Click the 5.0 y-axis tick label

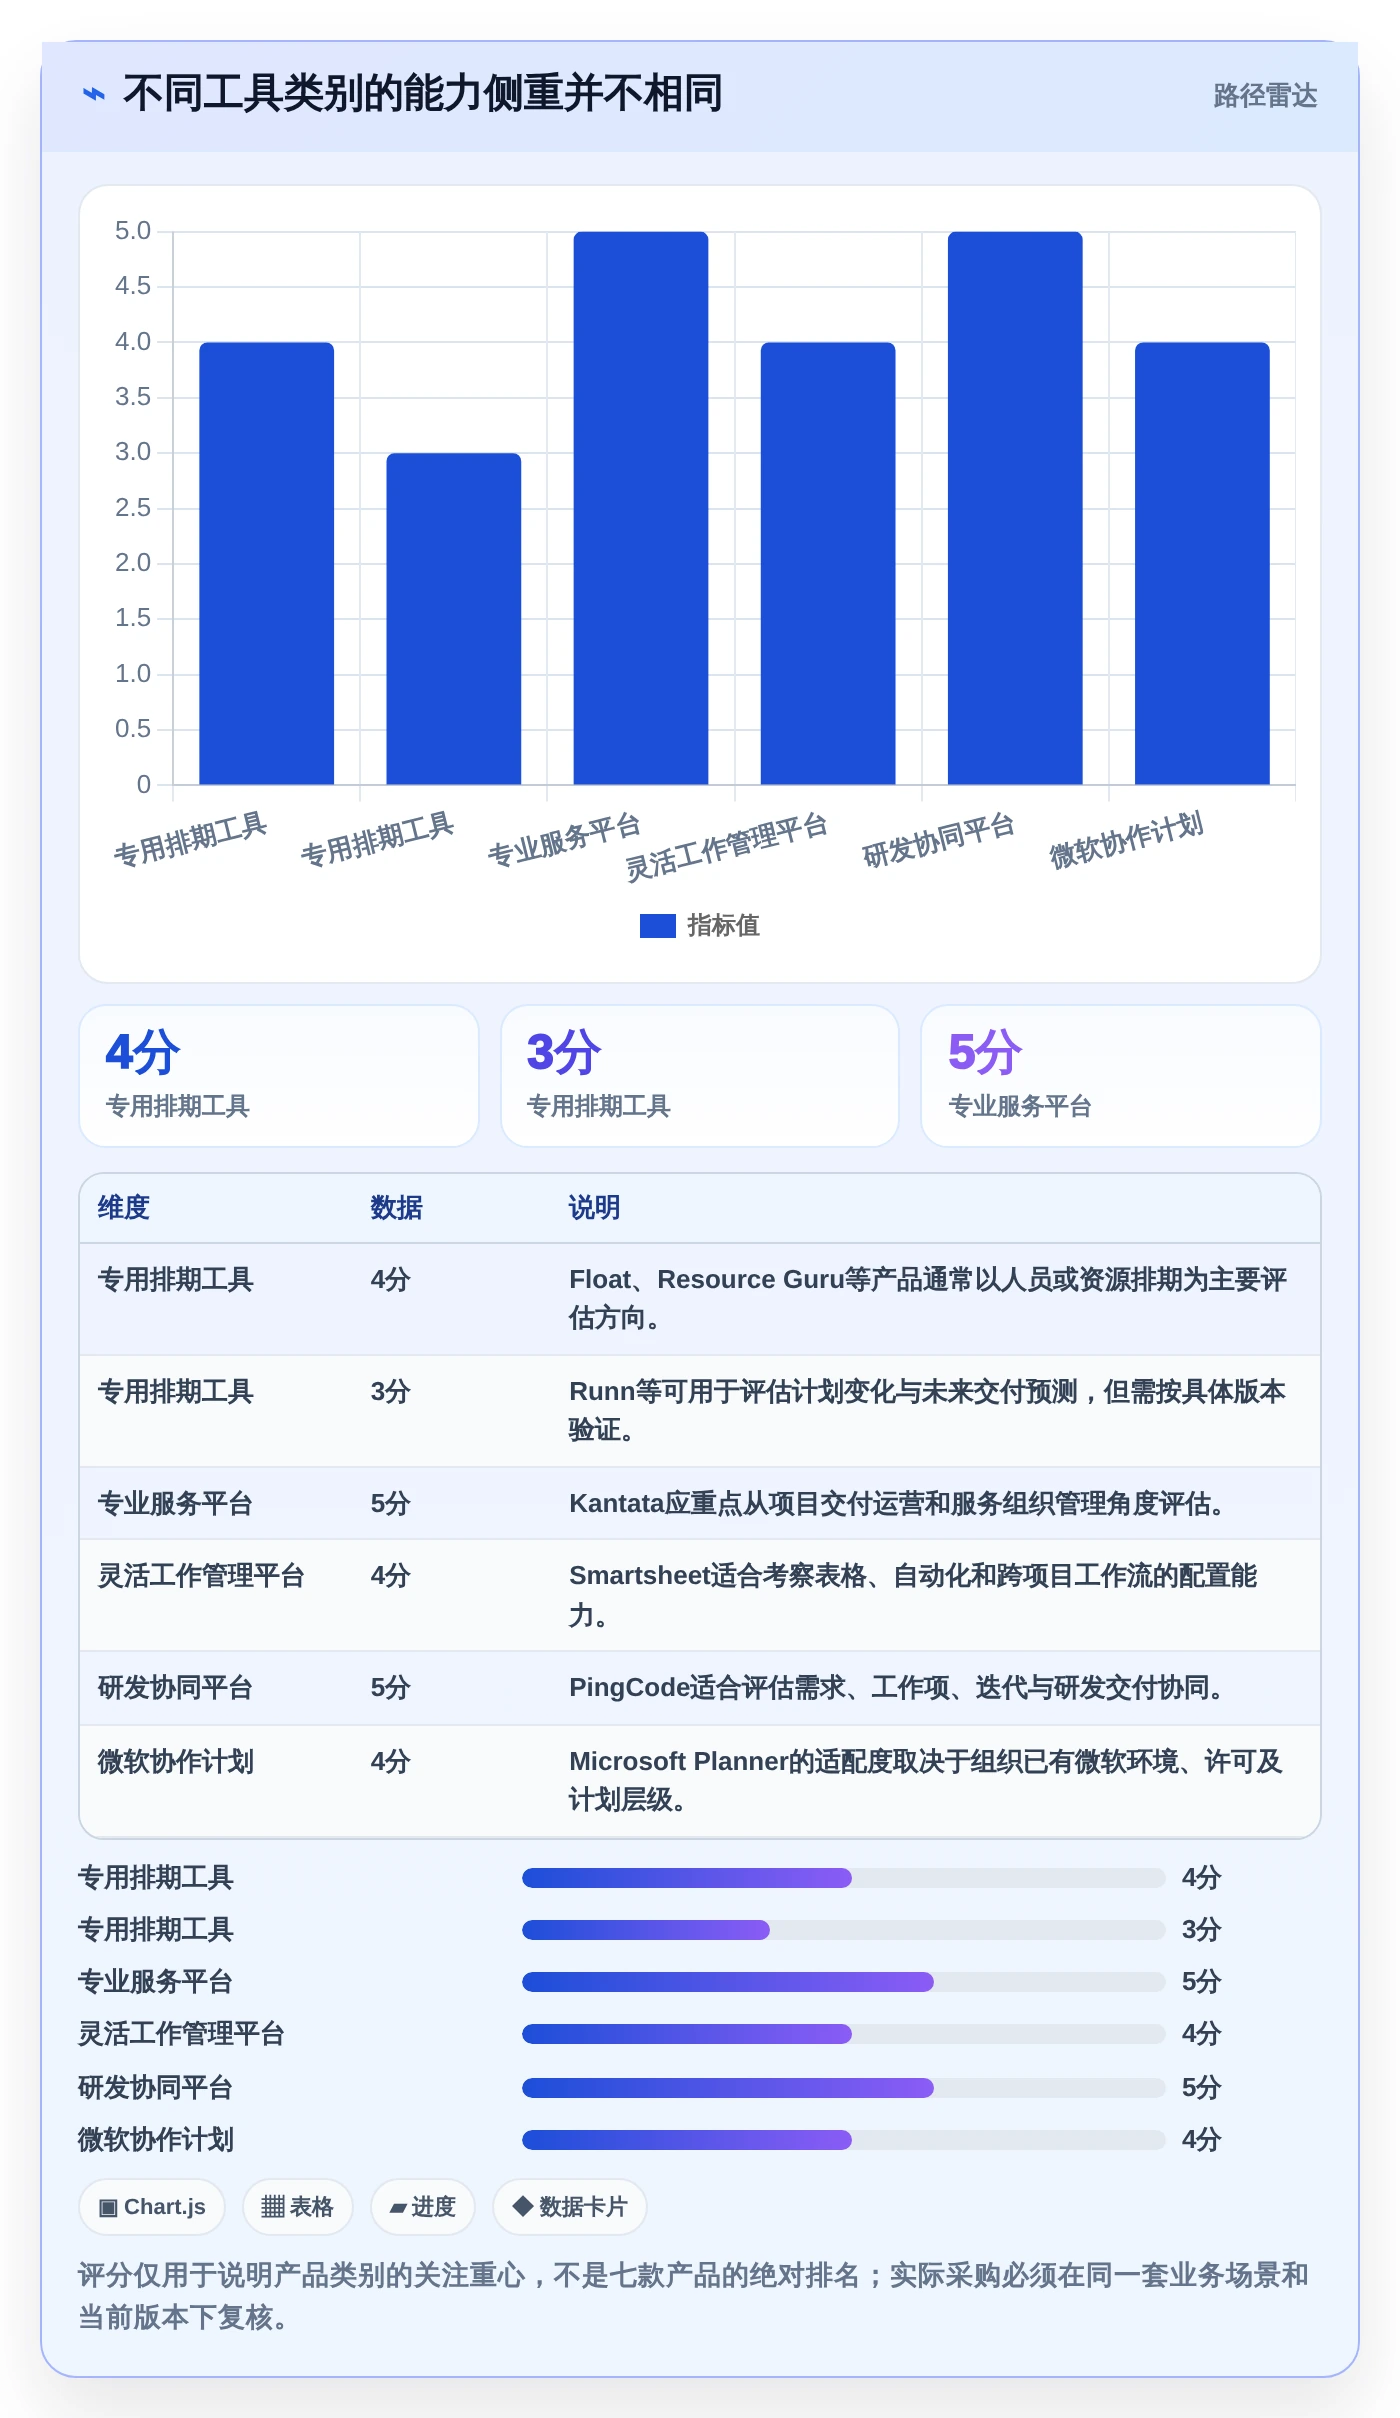133,231
